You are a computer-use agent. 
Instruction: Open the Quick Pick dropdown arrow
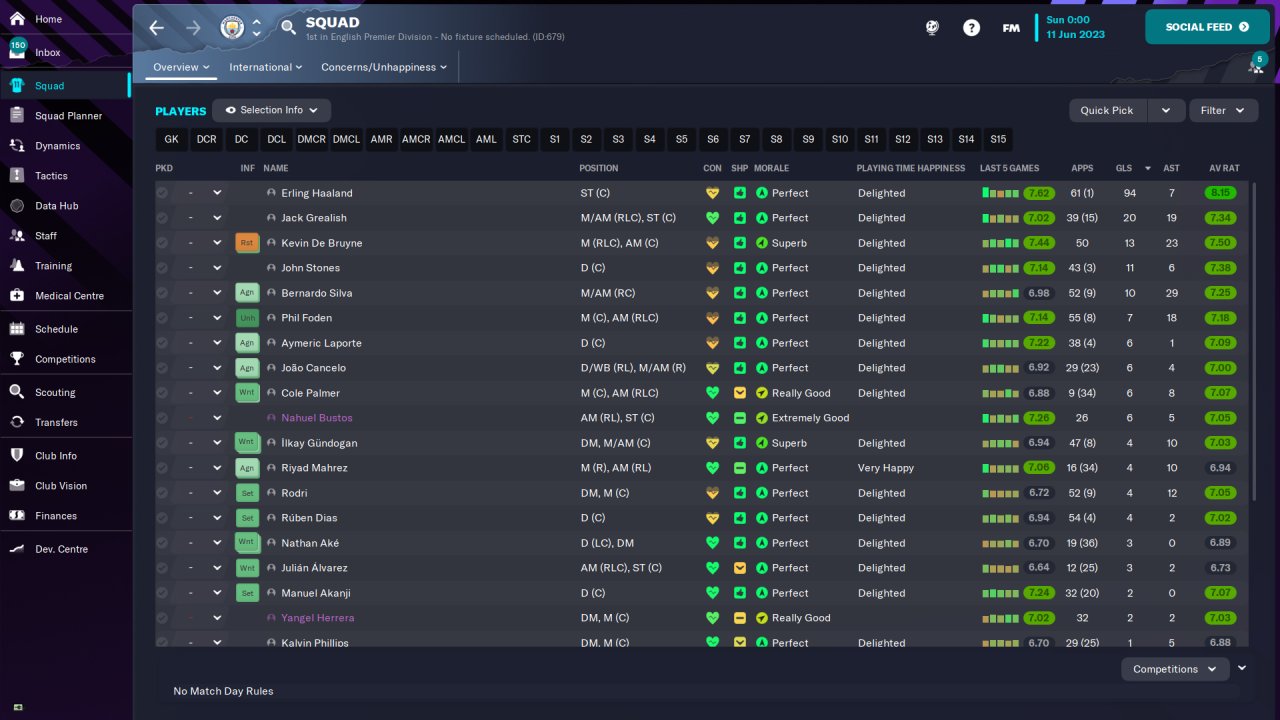[1166, 110]
